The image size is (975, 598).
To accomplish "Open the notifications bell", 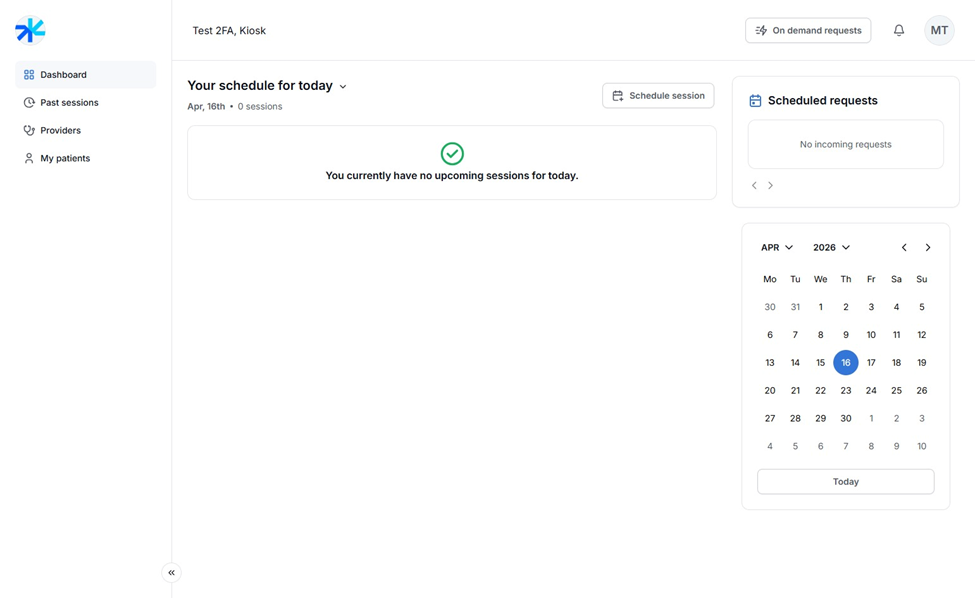I will [899, 30].
